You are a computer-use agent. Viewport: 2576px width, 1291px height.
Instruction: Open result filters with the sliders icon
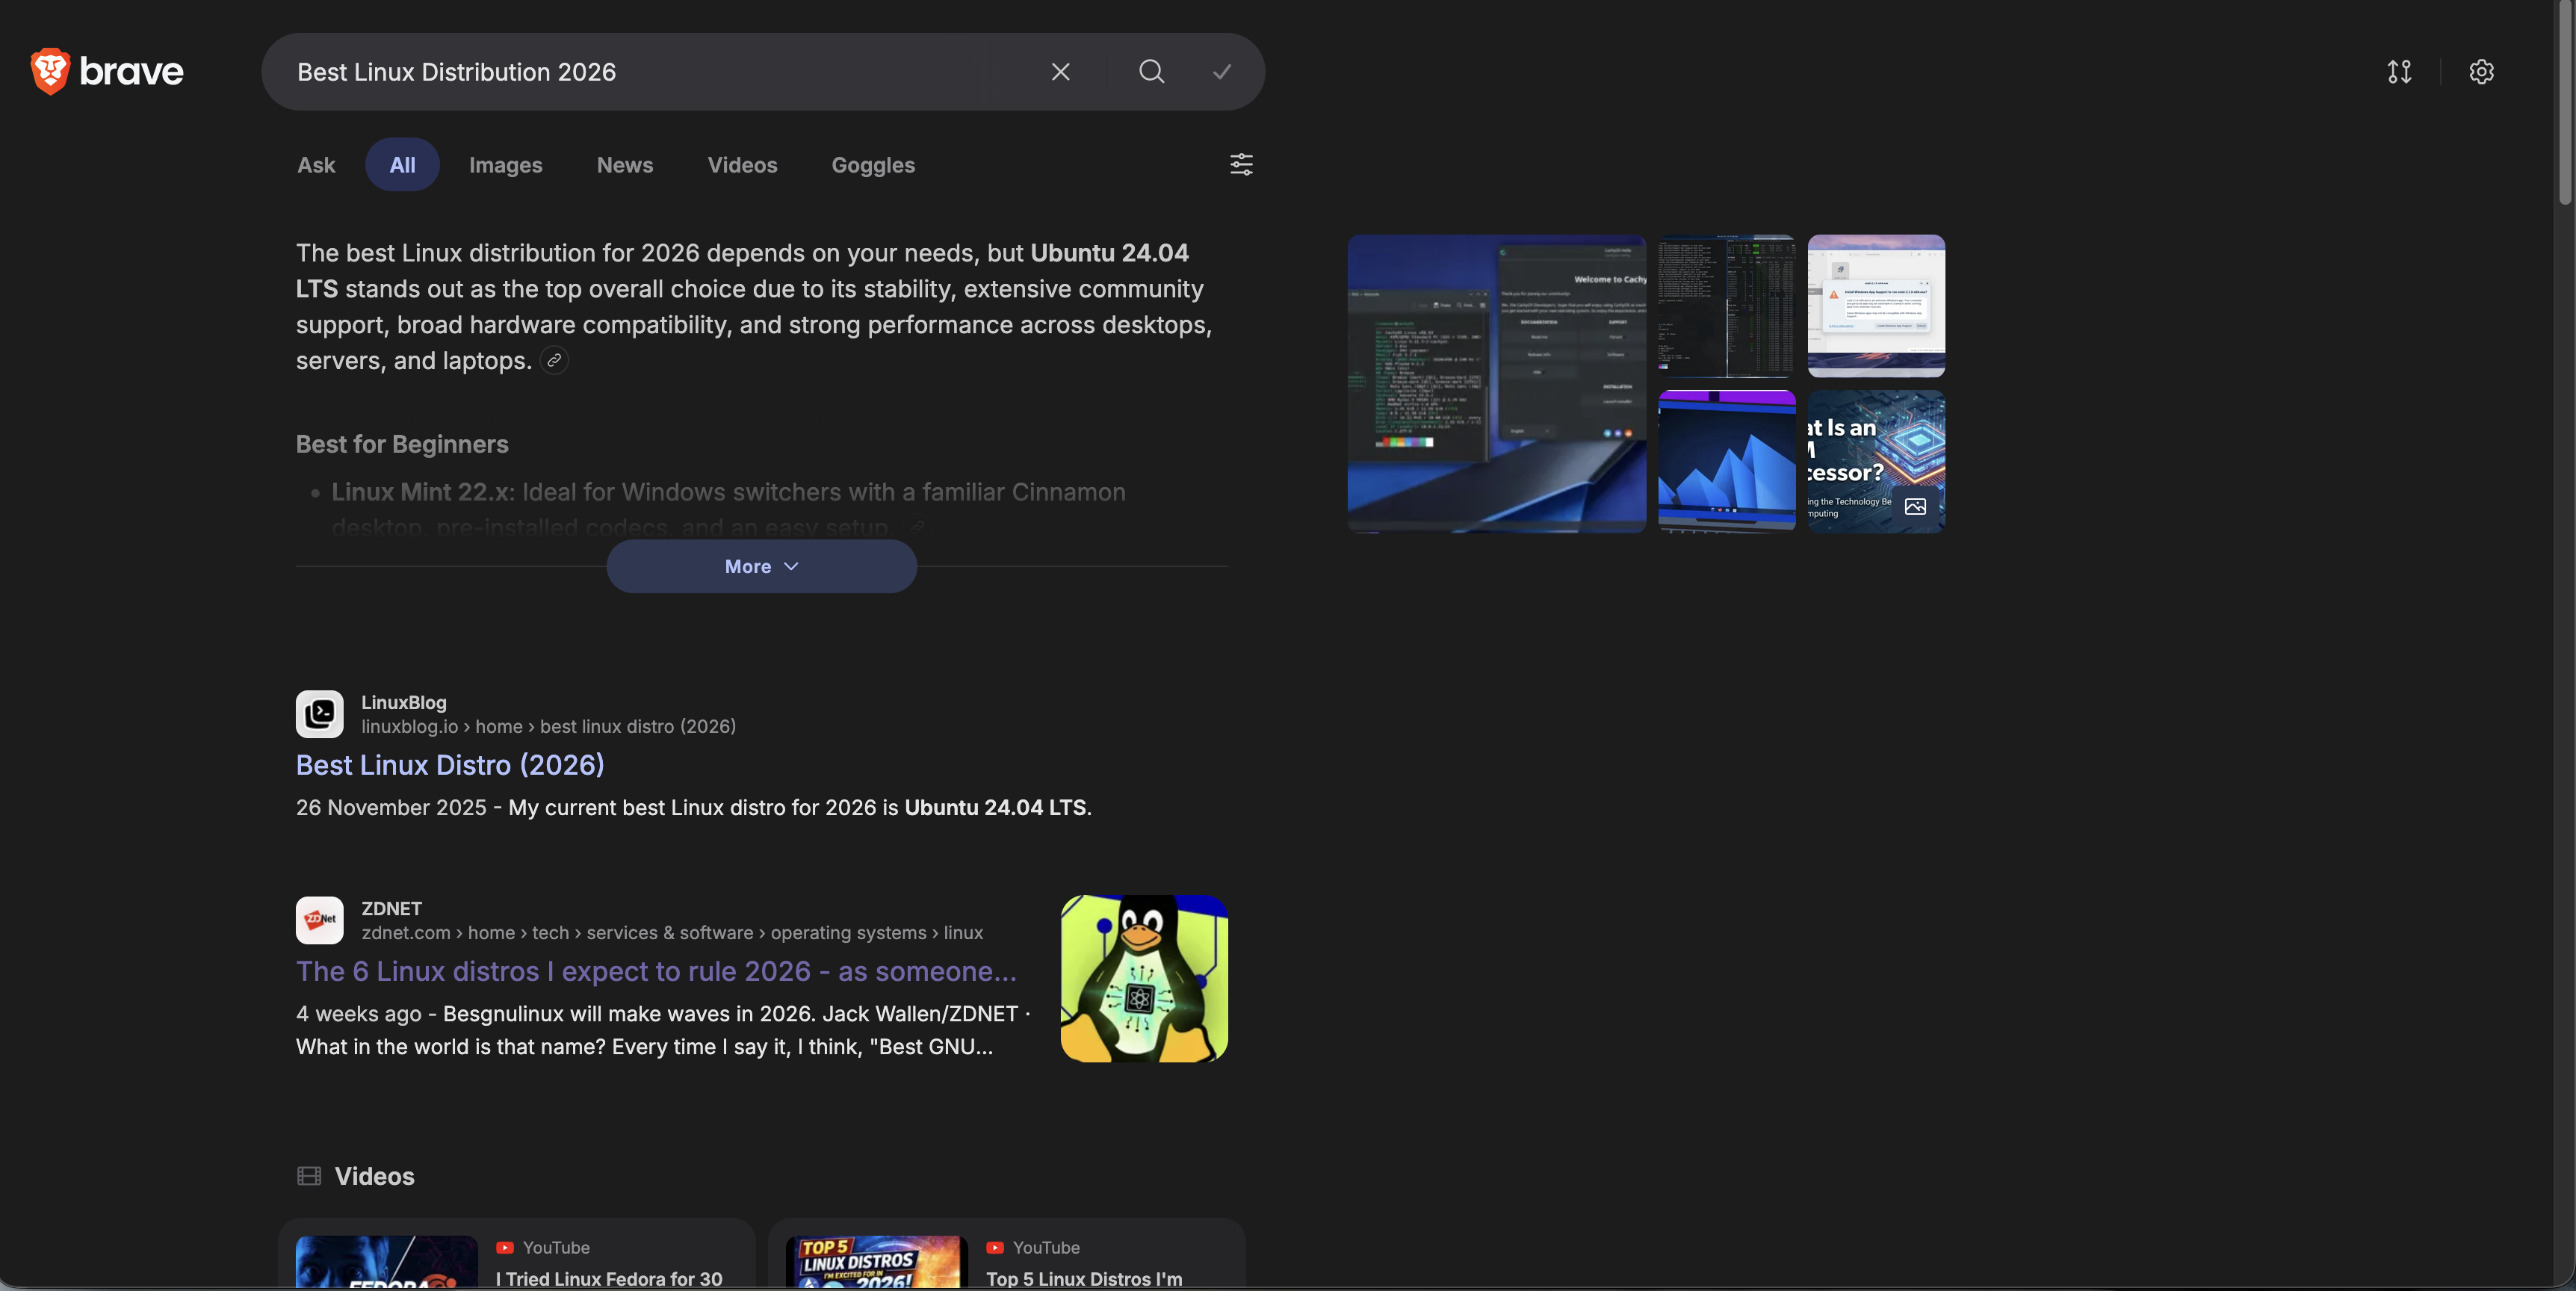pyautogui.click(x=1241, y=165)
